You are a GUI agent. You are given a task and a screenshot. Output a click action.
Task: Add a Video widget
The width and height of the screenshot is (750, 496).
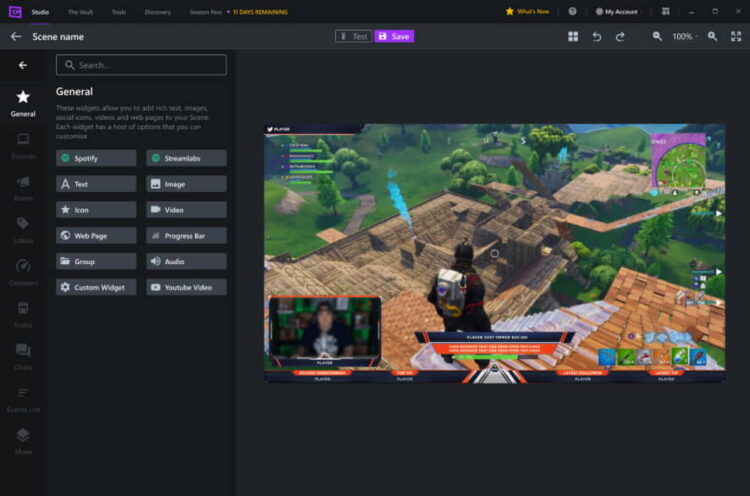coord(187,209)
